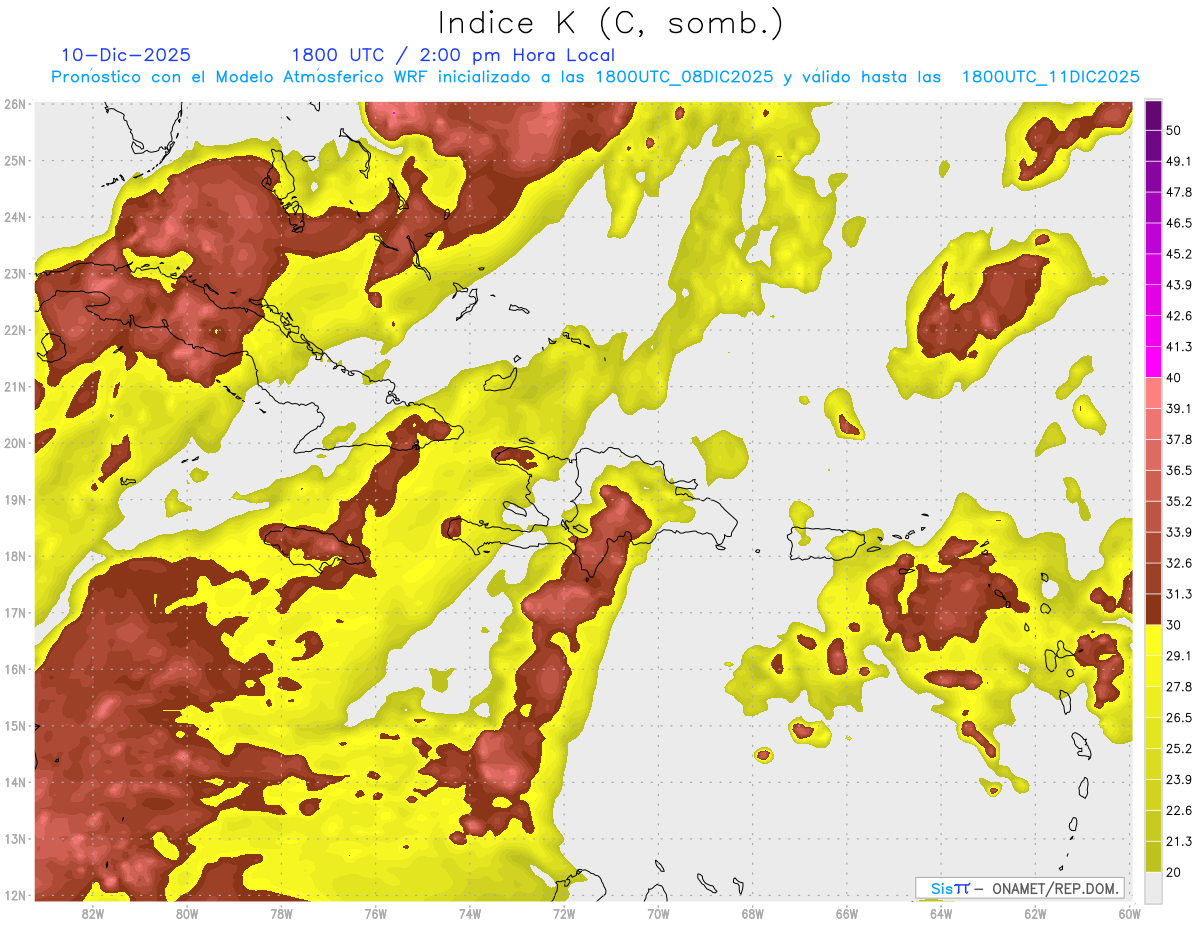Viewport: 1200px width, 927px height.
Task: Select the 80W longitude label
Action: (187, 913)
